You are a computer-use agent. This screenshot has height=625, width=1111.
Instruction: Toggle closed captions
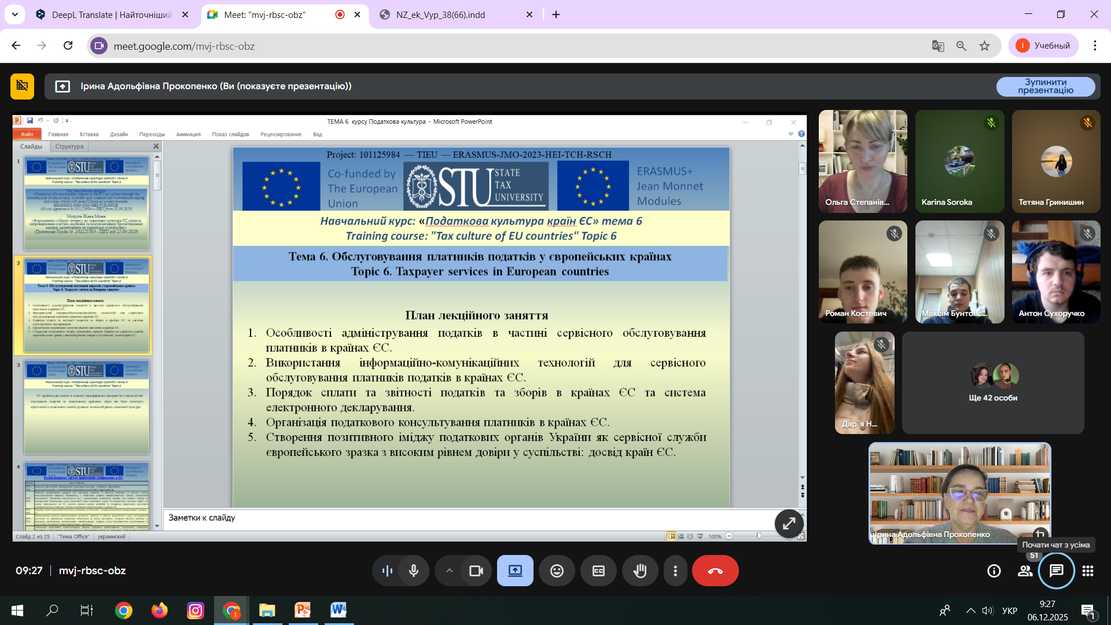[x=598, y=571]
